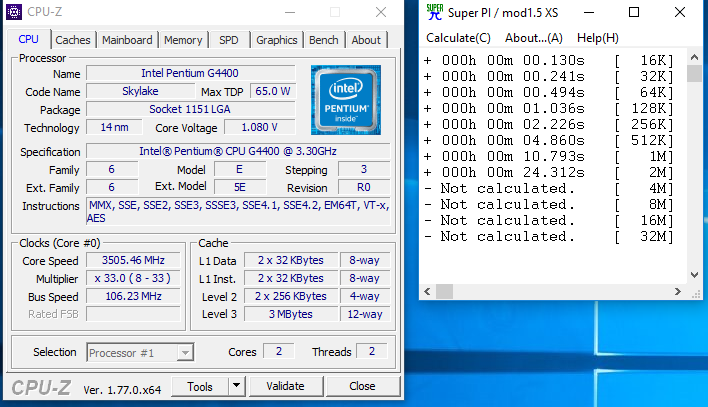This screenshot has height=407, width=708.
Task: Close the Super PI window
Action: tap(680, 13)
